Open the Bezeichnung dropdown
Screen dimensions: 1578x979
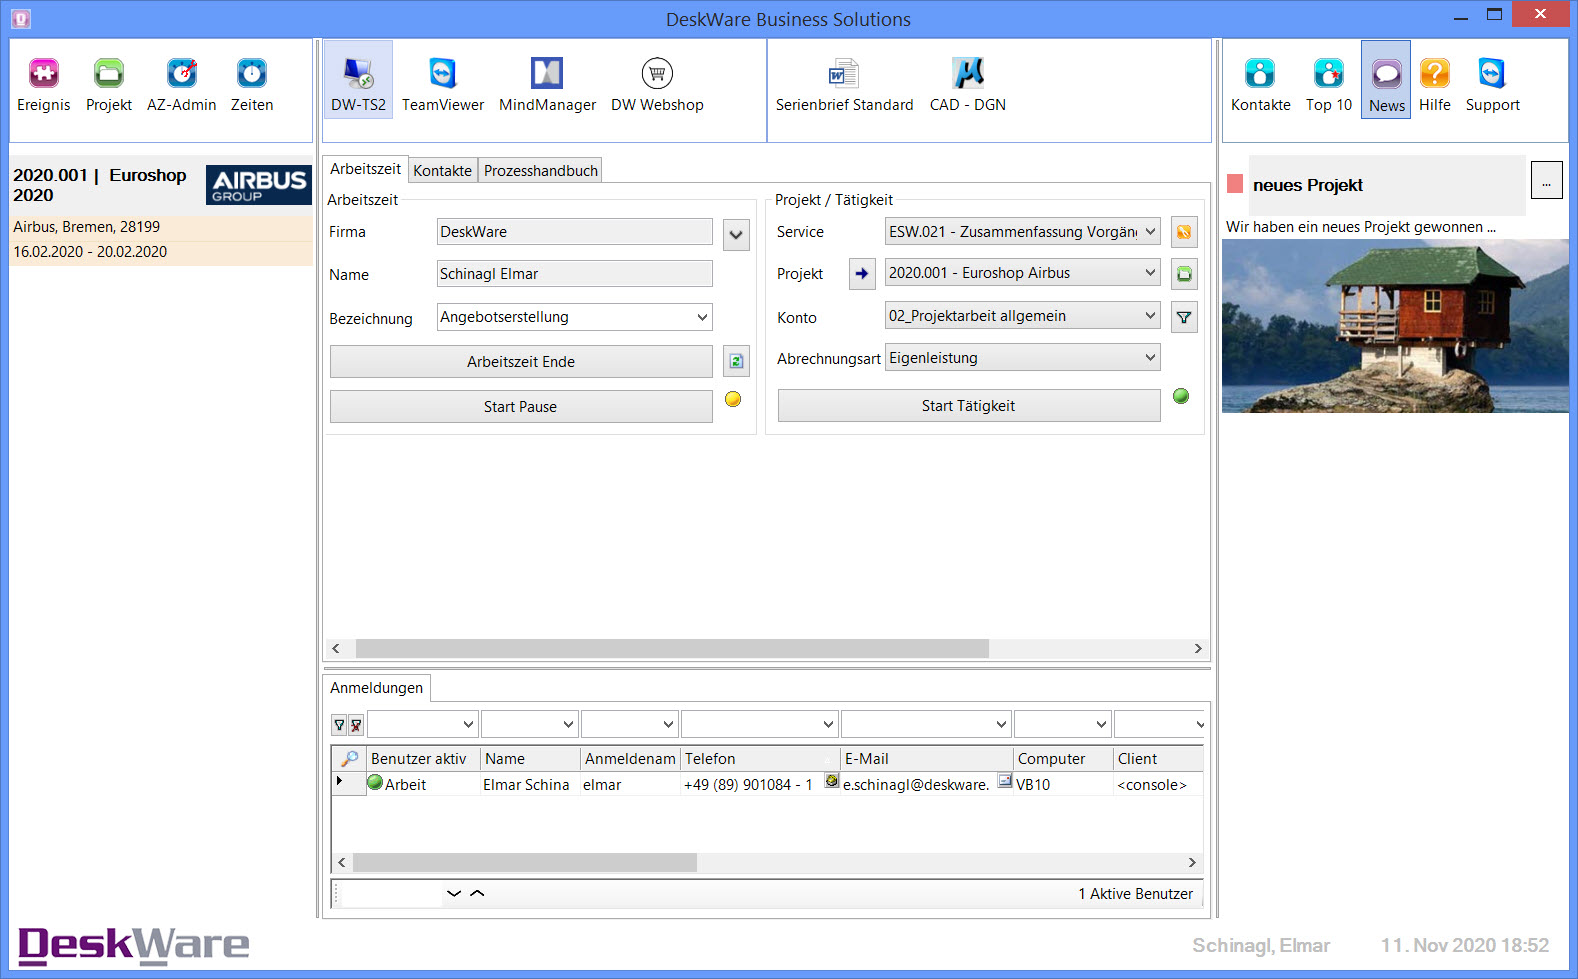(702, 317)
